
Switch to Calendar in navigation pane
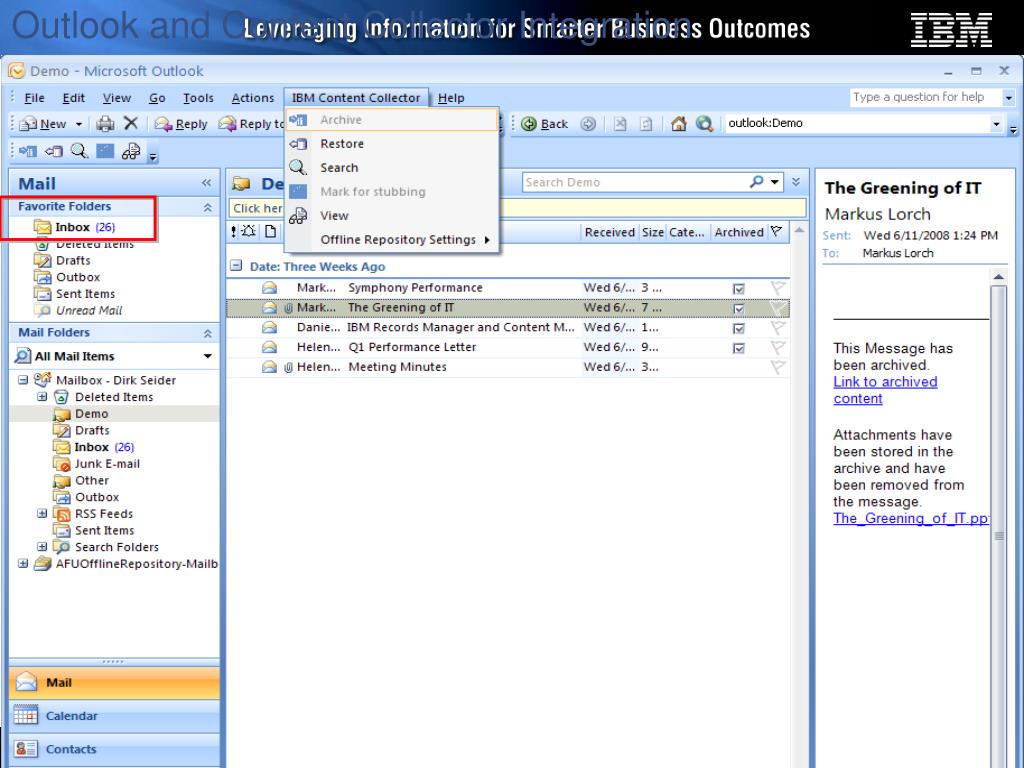[x=114, y=716]
